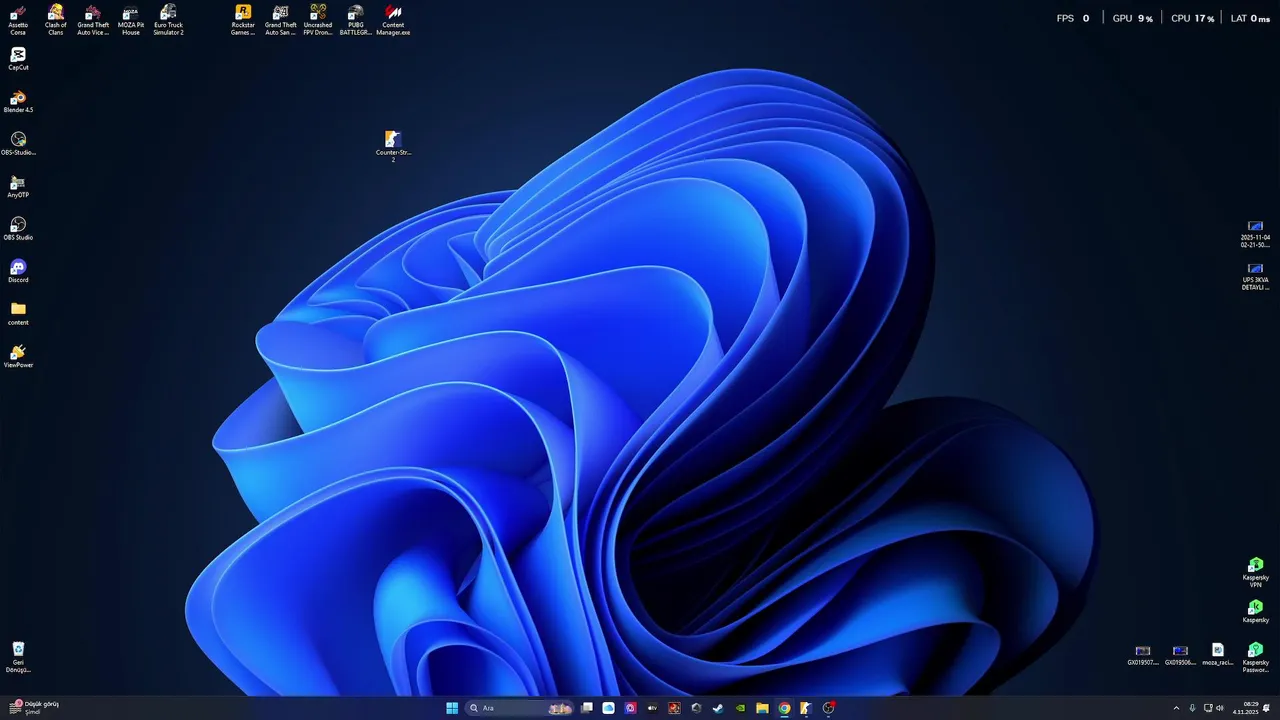Select the content folder on desktop

coord(18,314)
